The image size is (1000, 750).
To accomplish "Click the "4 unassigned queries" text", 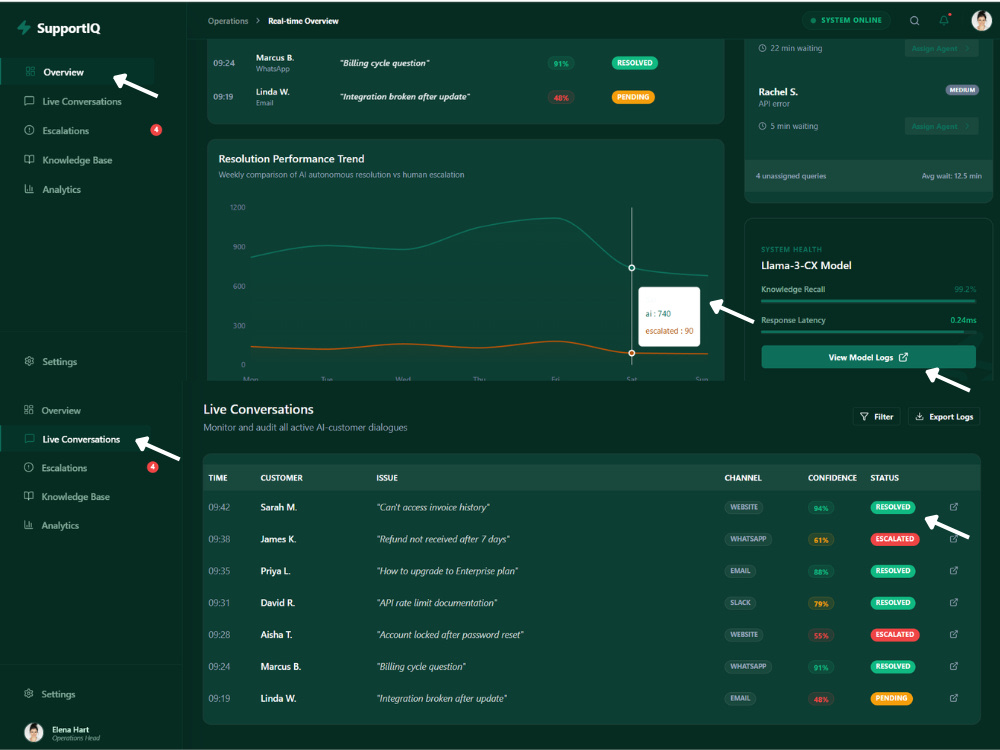I will [x=791, y=176].
